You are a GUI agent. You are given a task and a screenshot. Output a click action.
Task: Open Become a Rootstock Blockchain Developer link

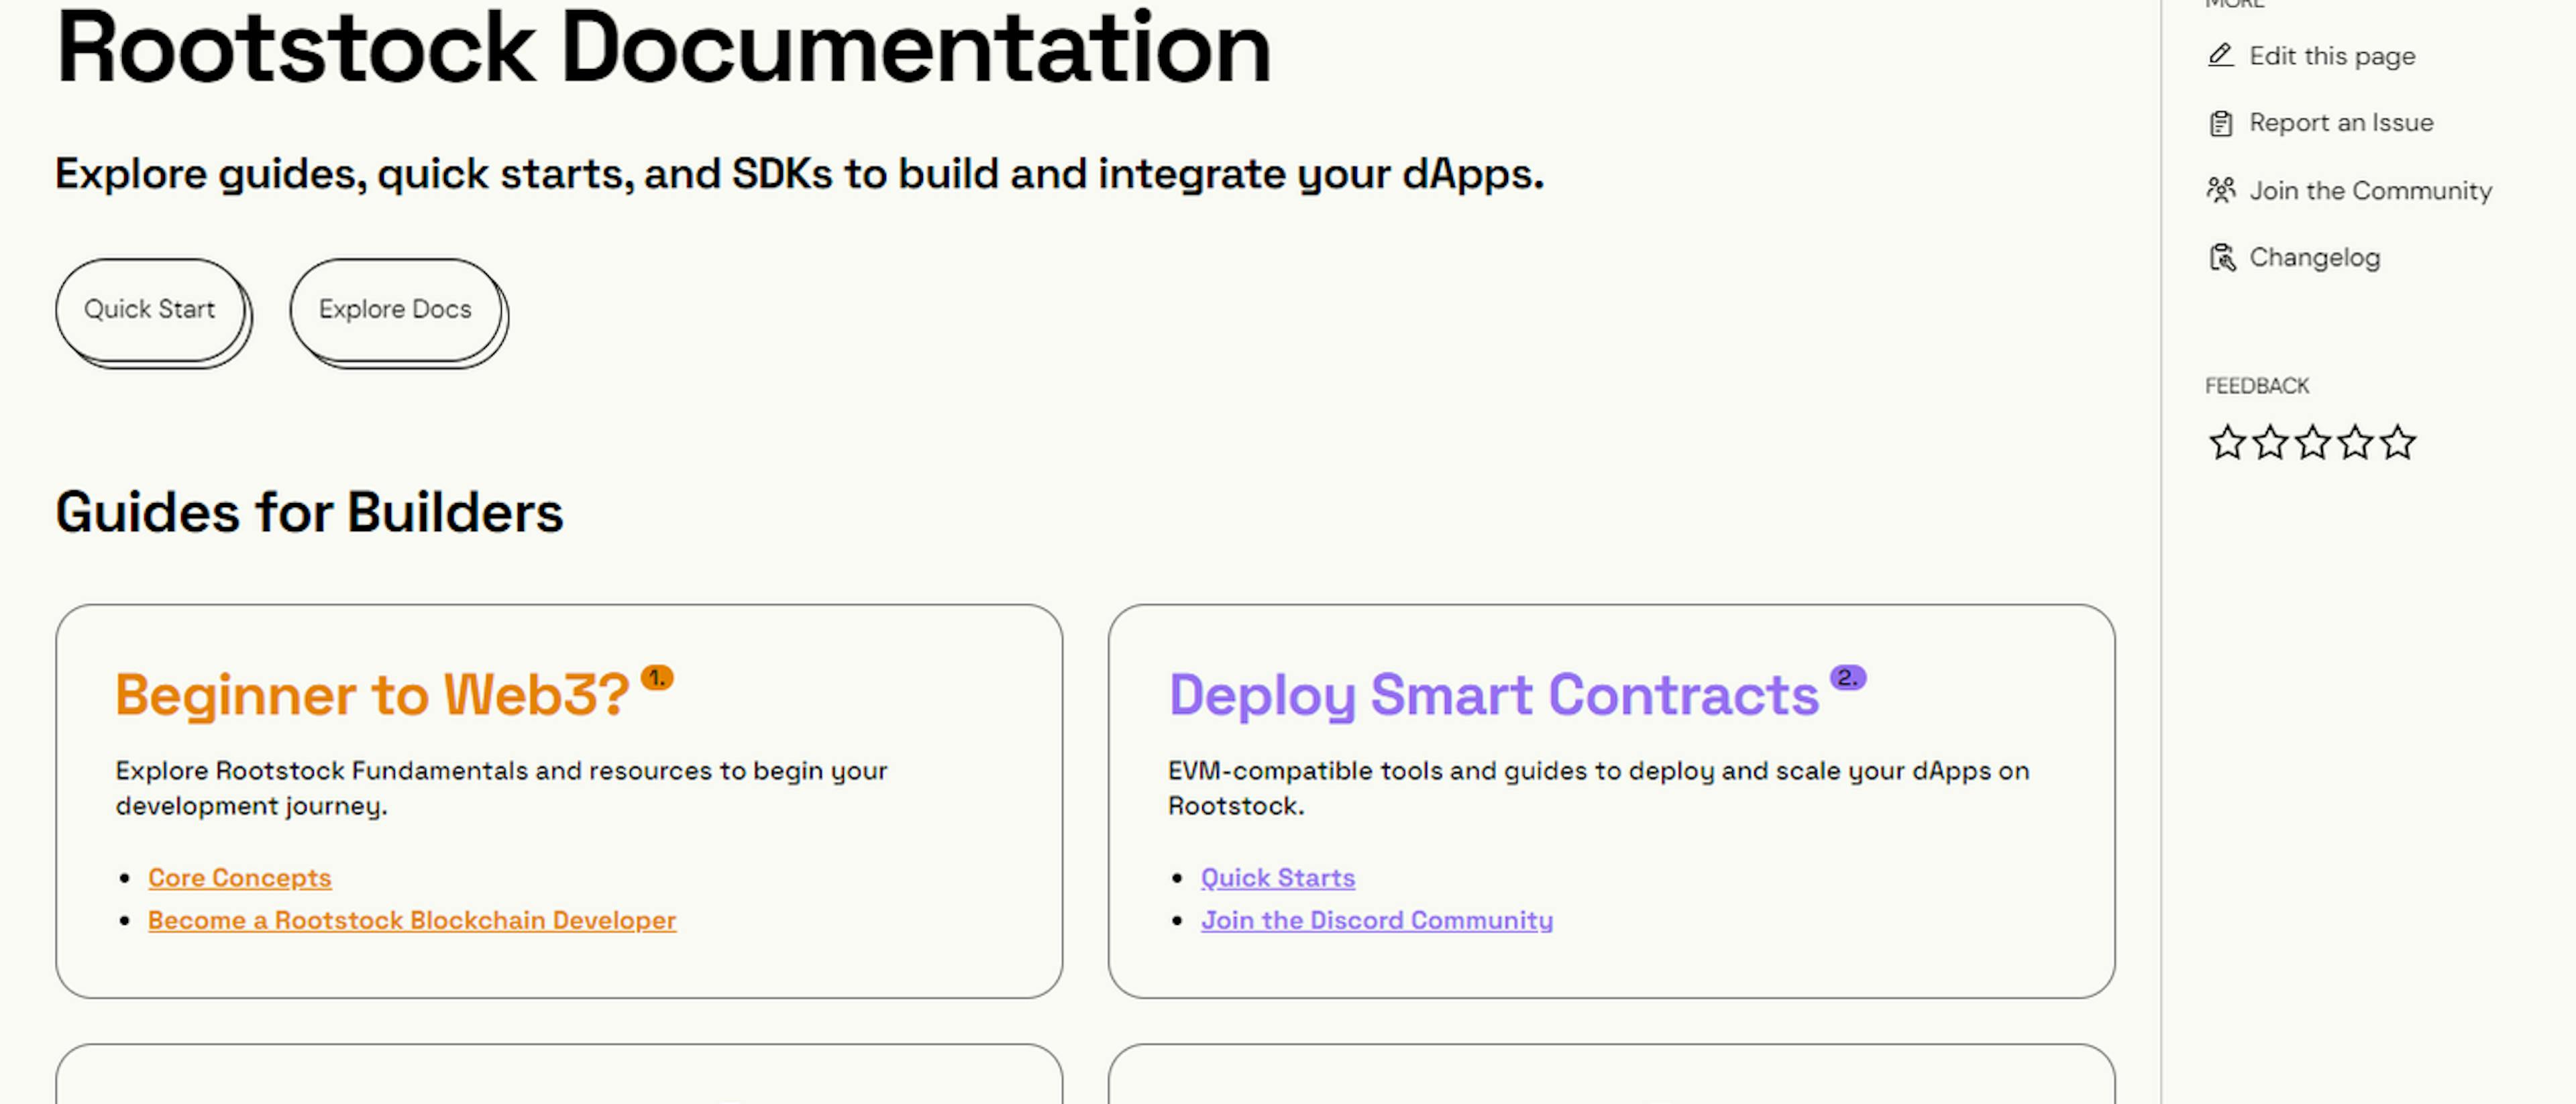click(x=412, y=920)
